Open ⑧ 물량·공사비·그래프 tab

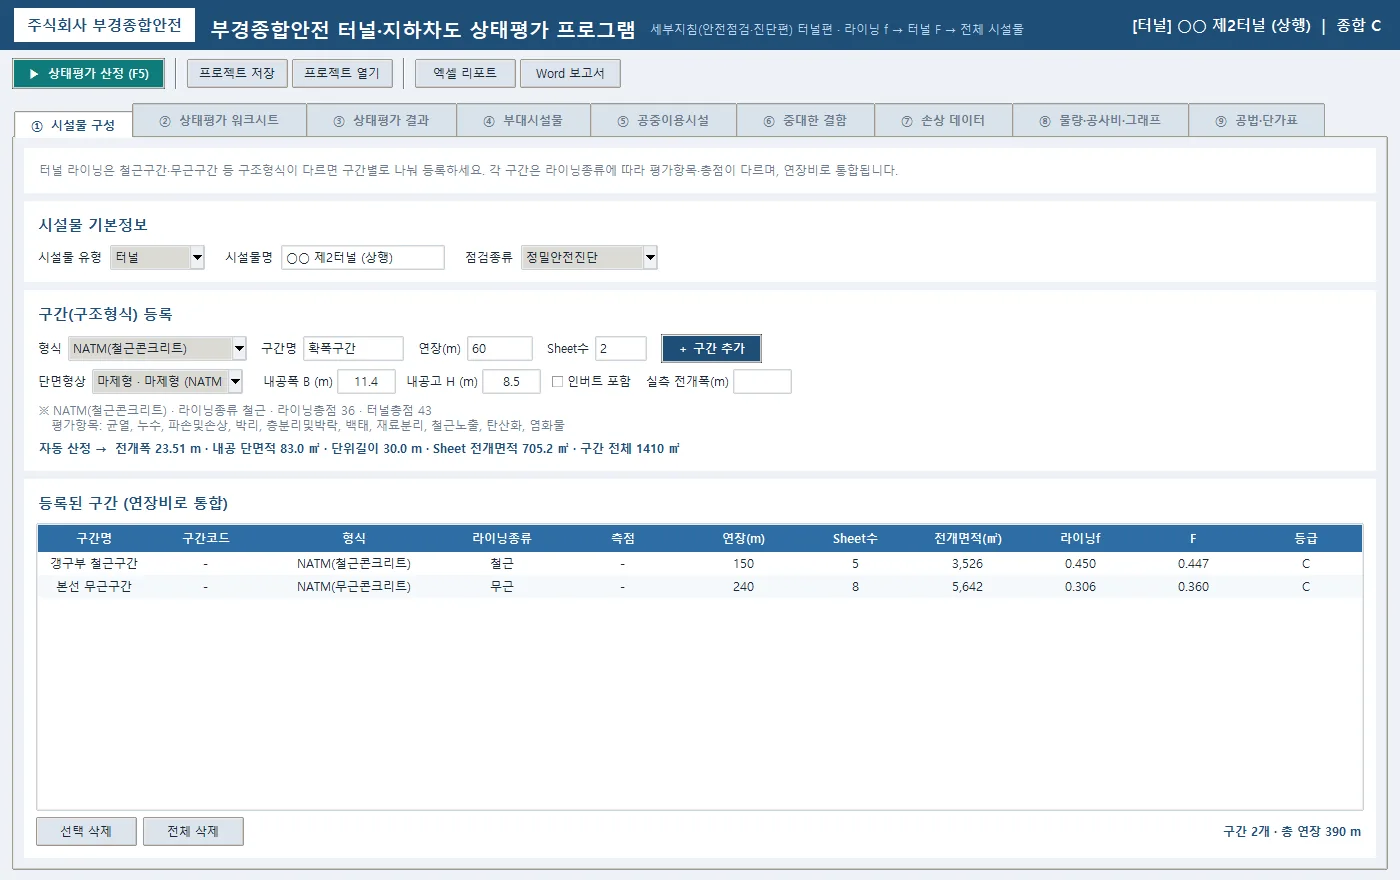(x=1100, y=120)
